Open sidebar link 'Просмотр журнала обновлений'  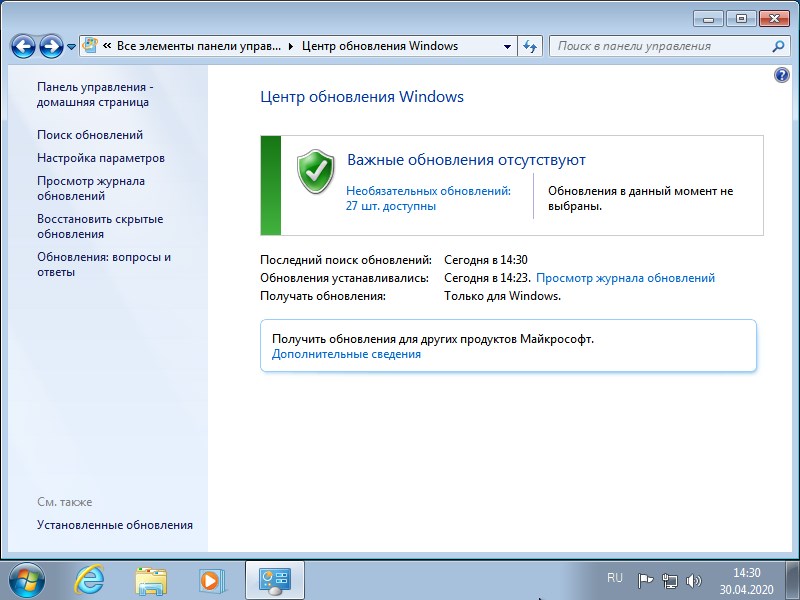coord(91,188)
